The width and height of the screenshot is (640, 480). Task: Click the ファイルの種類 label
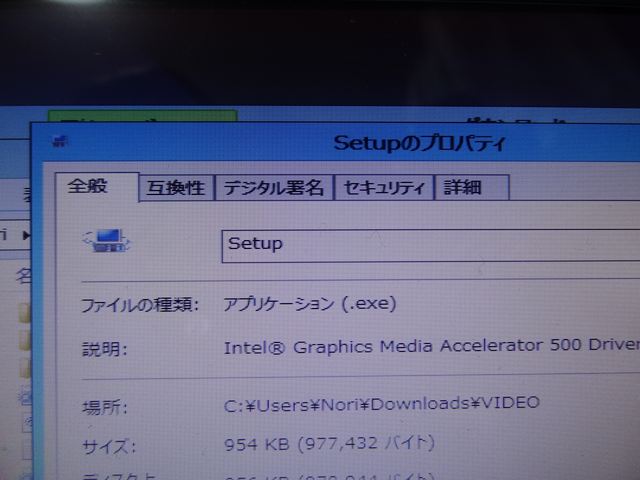(140, 305)
